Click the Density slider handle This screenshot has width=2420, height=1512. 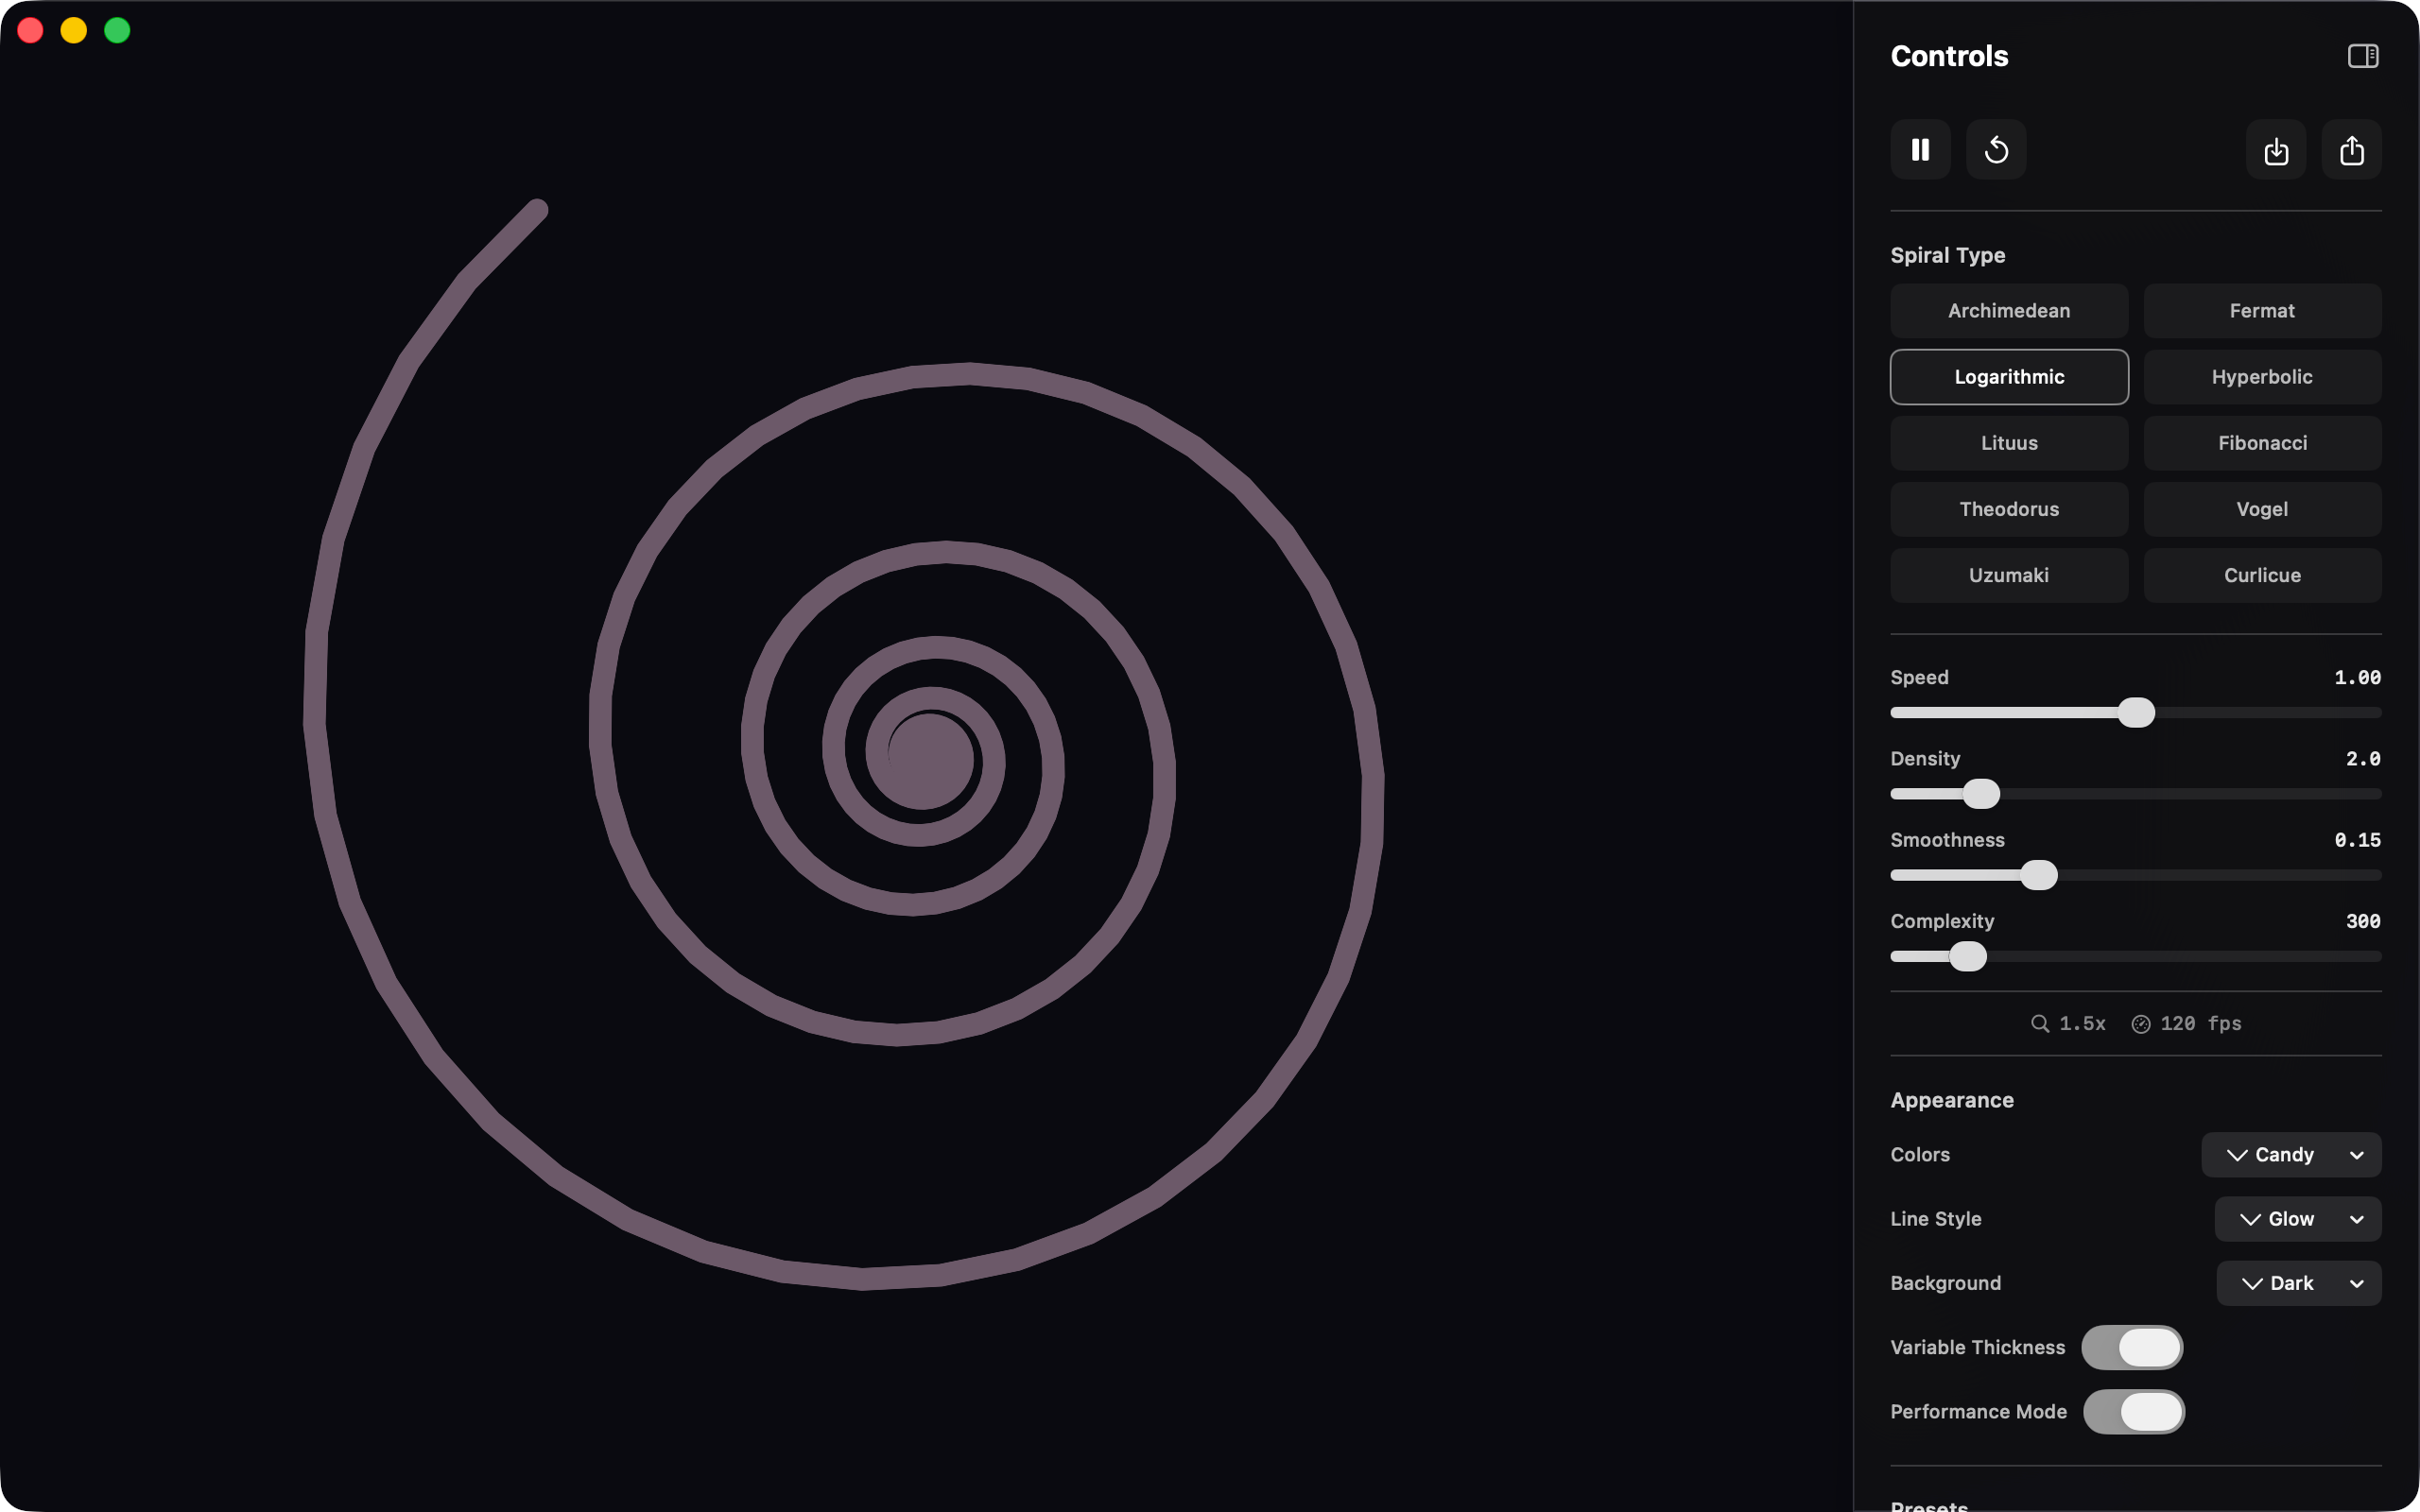coord(1981,794)
